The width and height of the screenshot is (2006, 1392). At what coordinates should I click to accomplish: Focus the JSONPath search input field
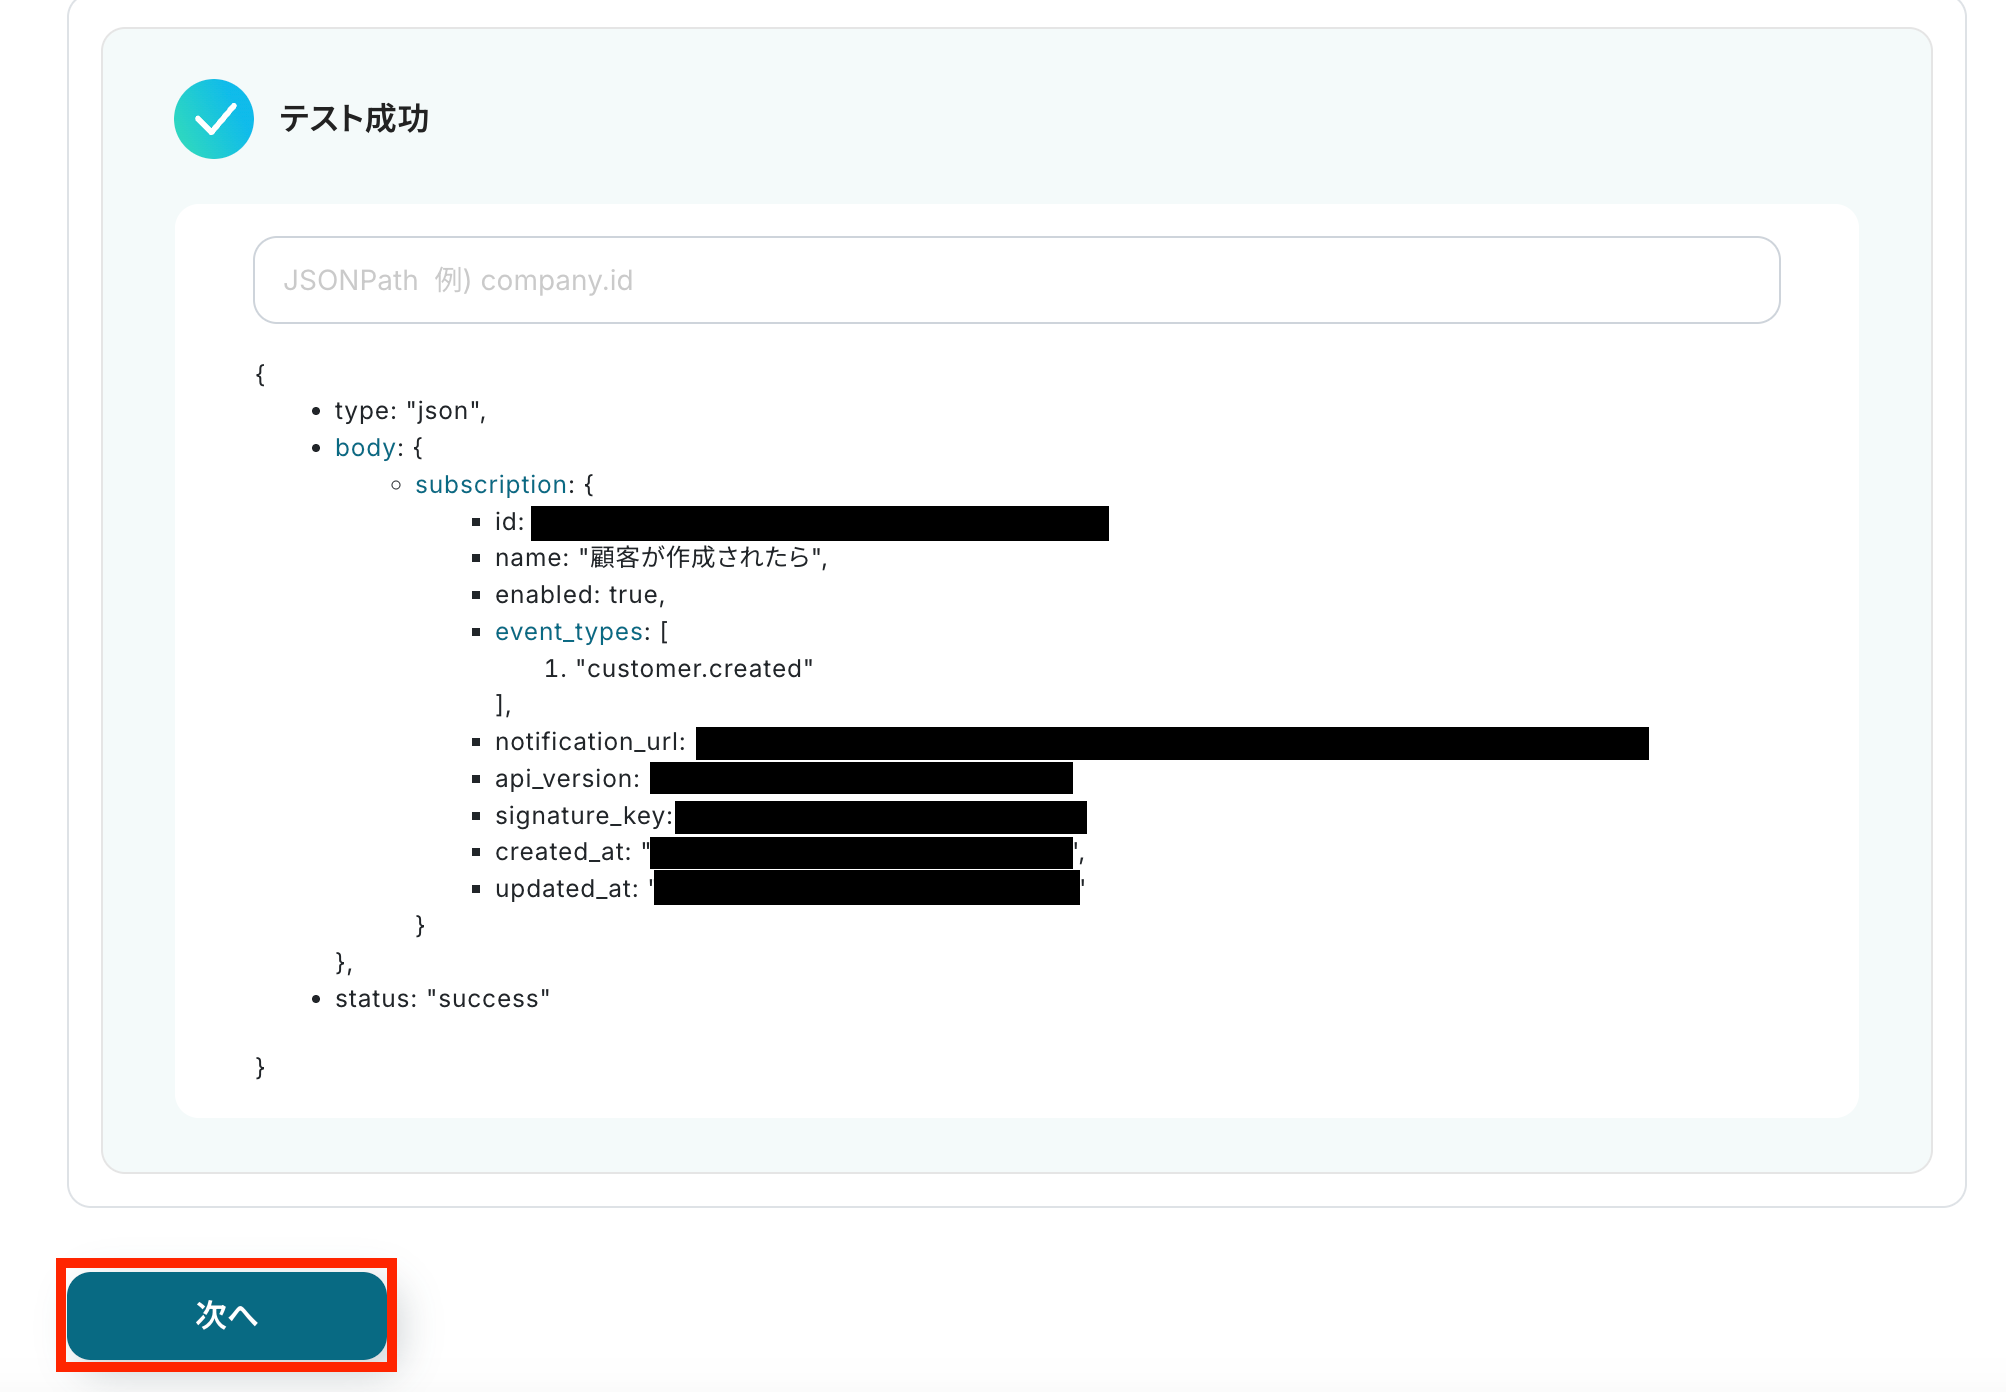click(x=1016, y=280)
